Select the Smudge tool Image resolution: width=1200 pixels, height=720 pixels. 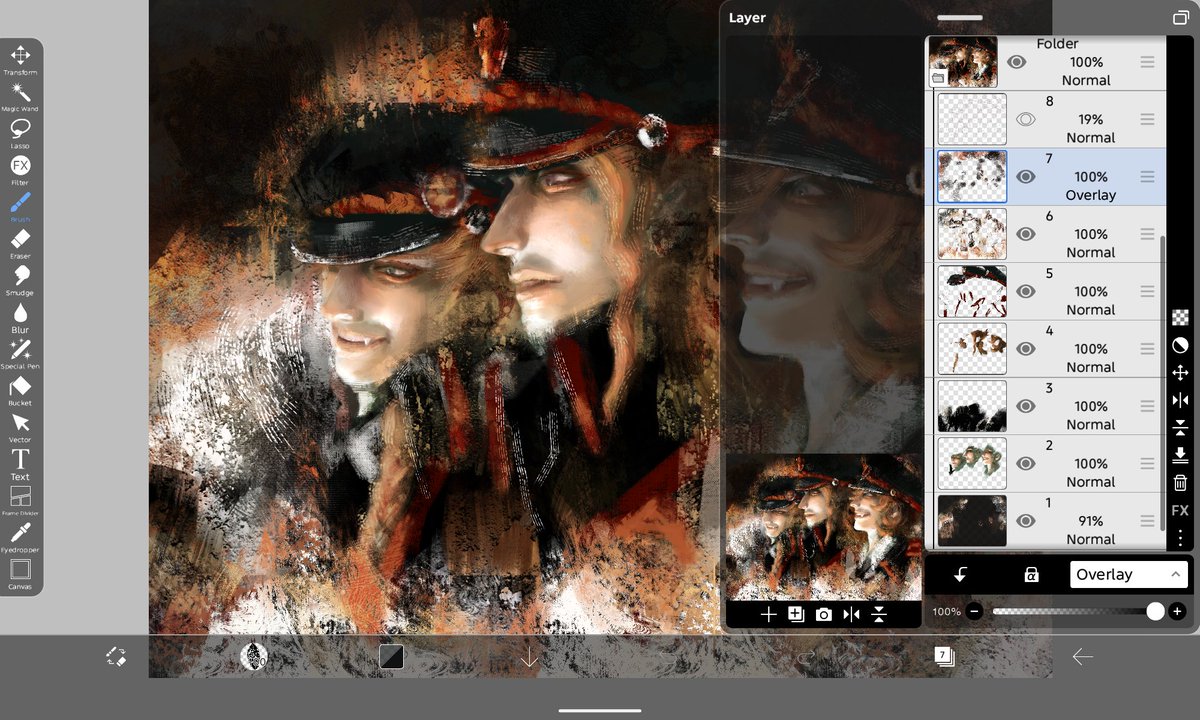[x=20, y=280]
